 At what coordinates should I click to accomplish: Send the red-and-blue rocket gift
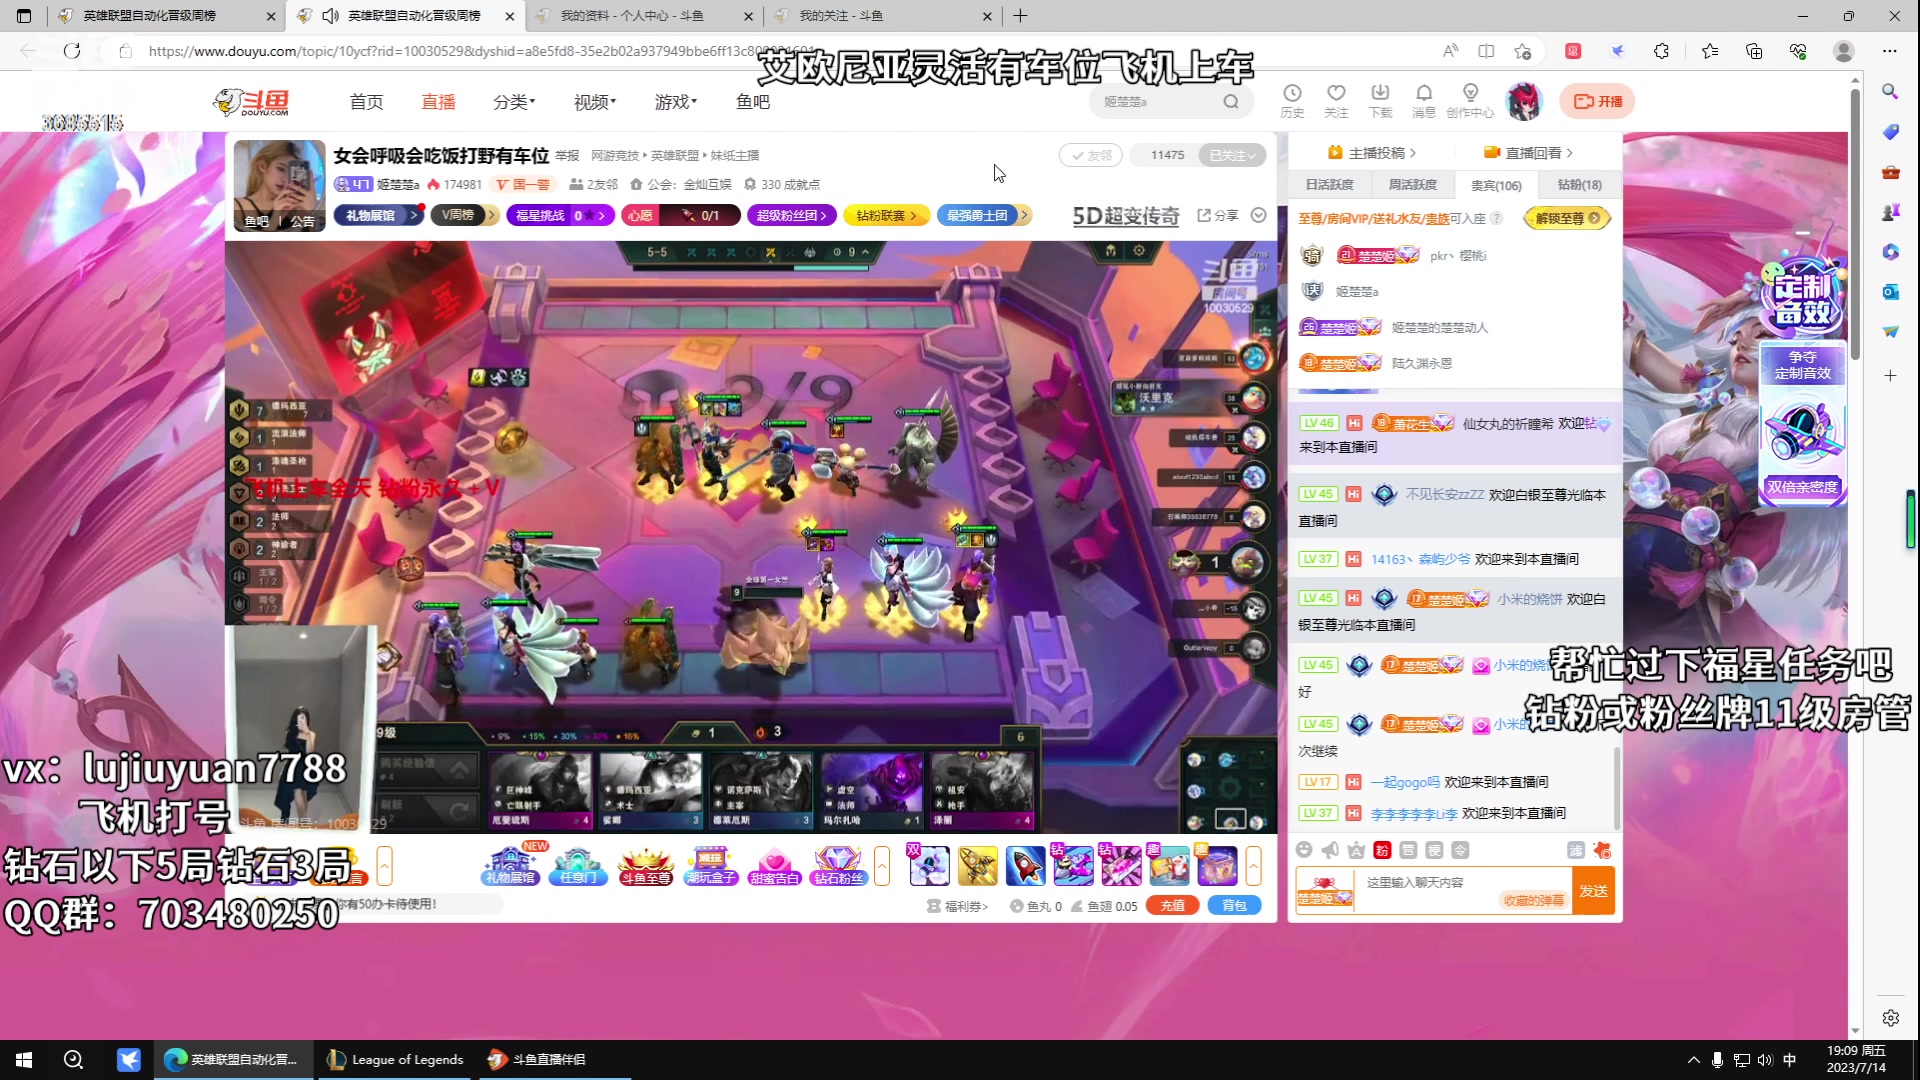click(x=1025, y=865)
